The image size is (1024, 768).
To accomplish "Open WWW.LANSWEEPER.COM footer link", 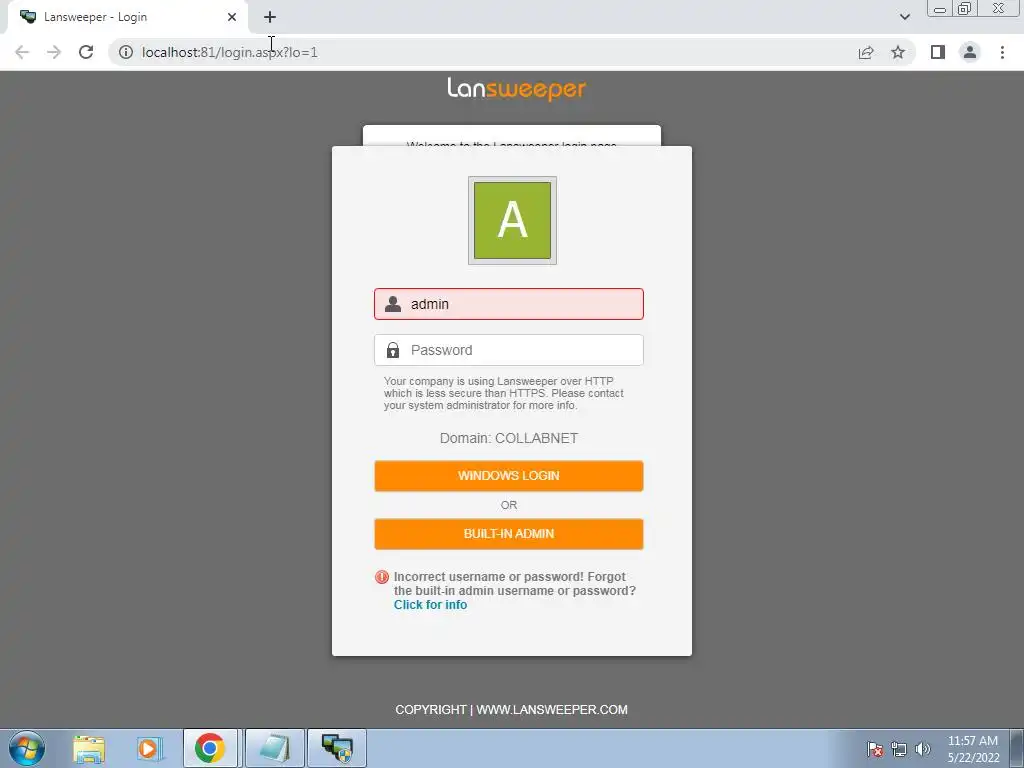I will pyautogui.click(x=552, y=710).
